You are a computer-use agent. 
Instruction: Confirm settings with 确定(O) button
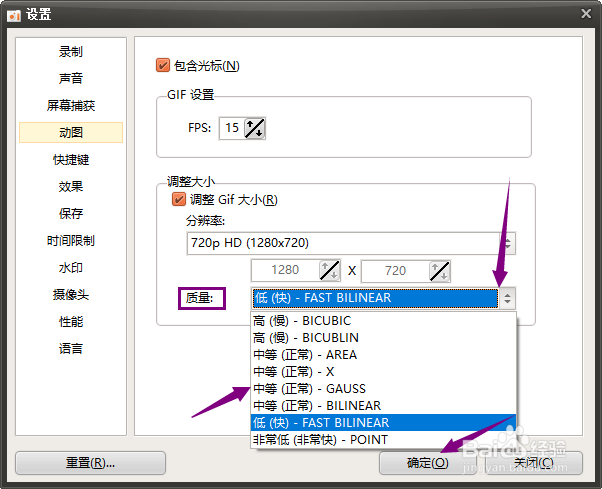coord(428,463)
